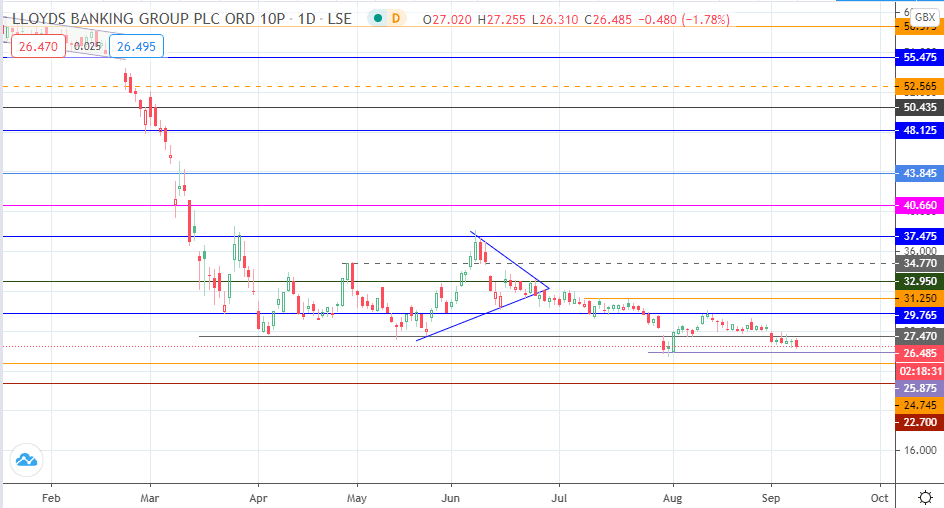The width and height of the screenshot is (944, 508).
Task: Click the 16.000 price scale tick
Action: tap(920, 450)
